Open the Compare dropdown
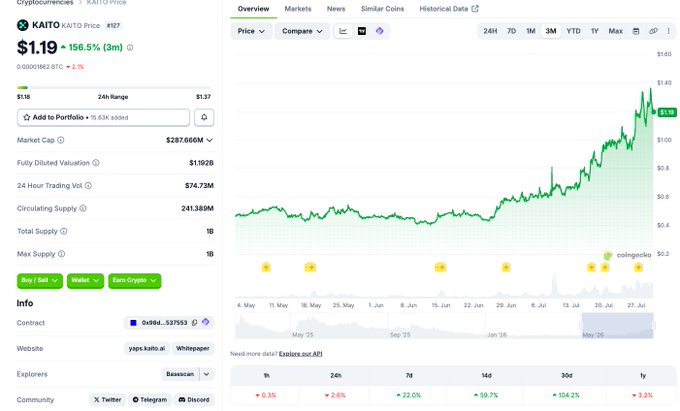The image size is (680, 411). [302, 31]
